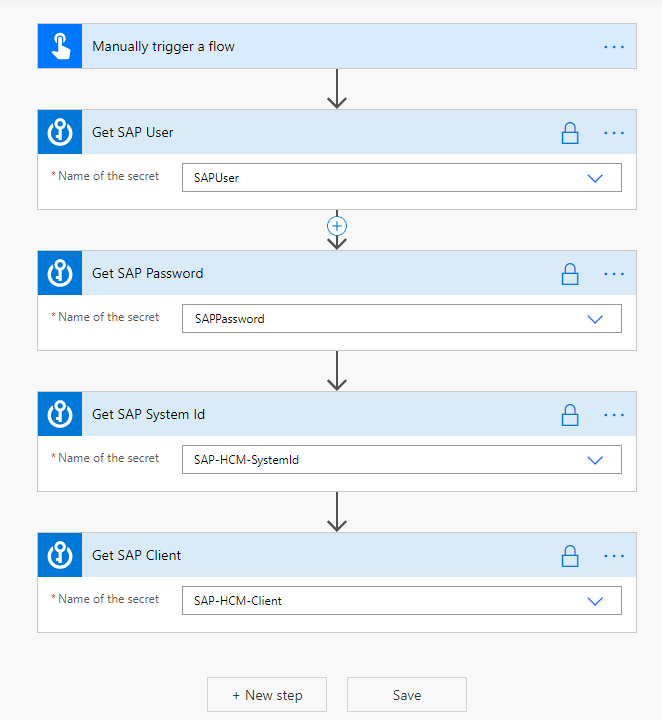The height and width of the screenshot is (720, 662).
Task: Click the lock icon on Get SAP Client
Action: point(570,556)
